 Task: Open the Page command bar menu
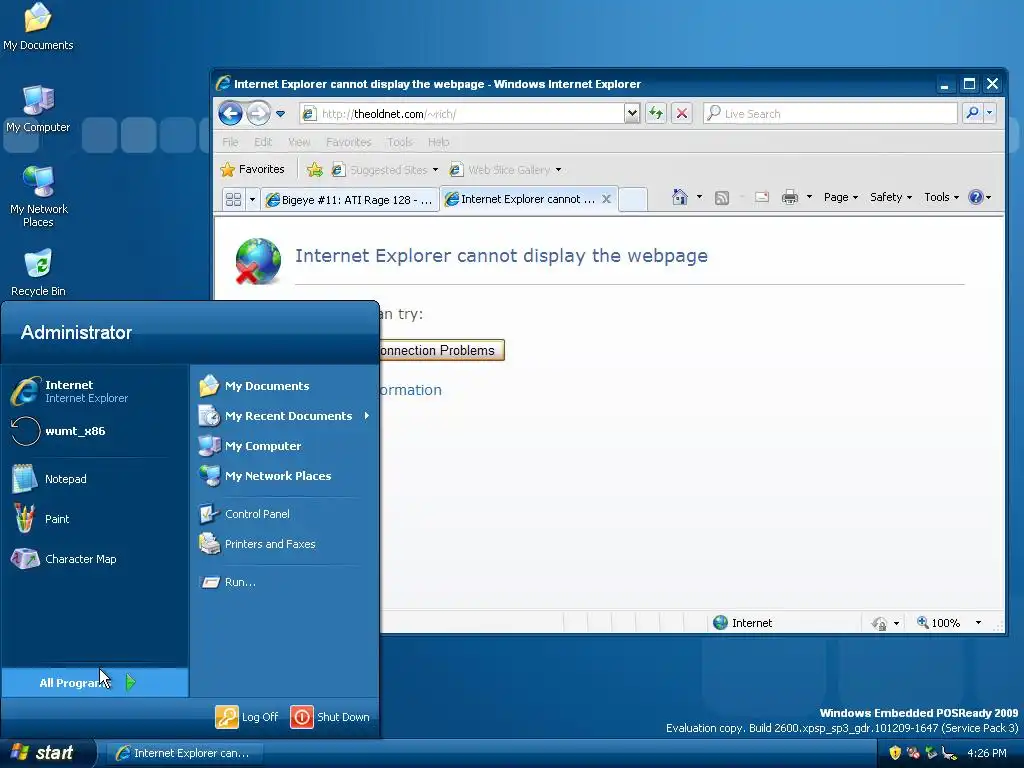[840, 197]
